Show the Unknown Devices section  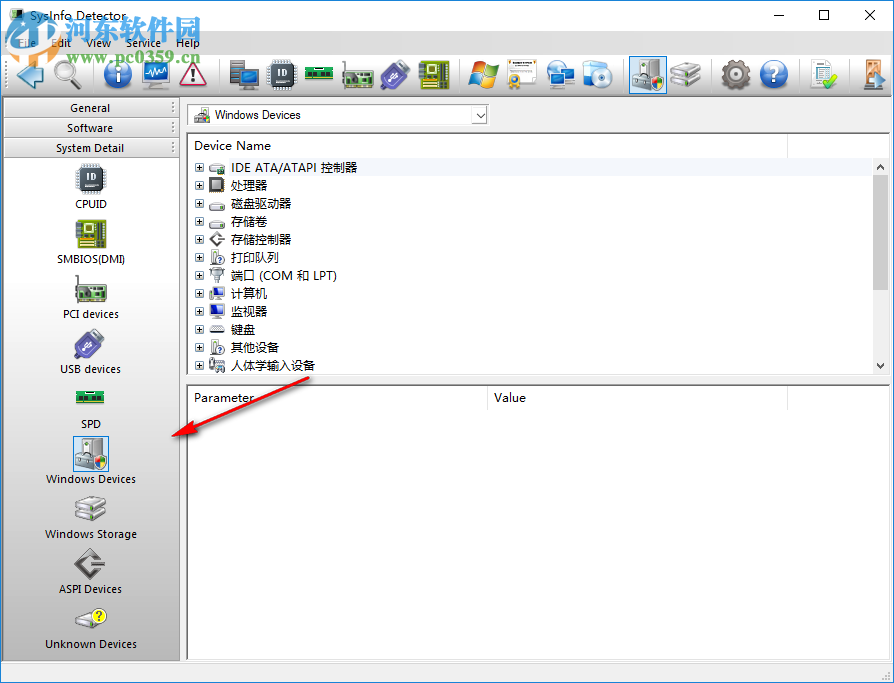click(90, 625)
